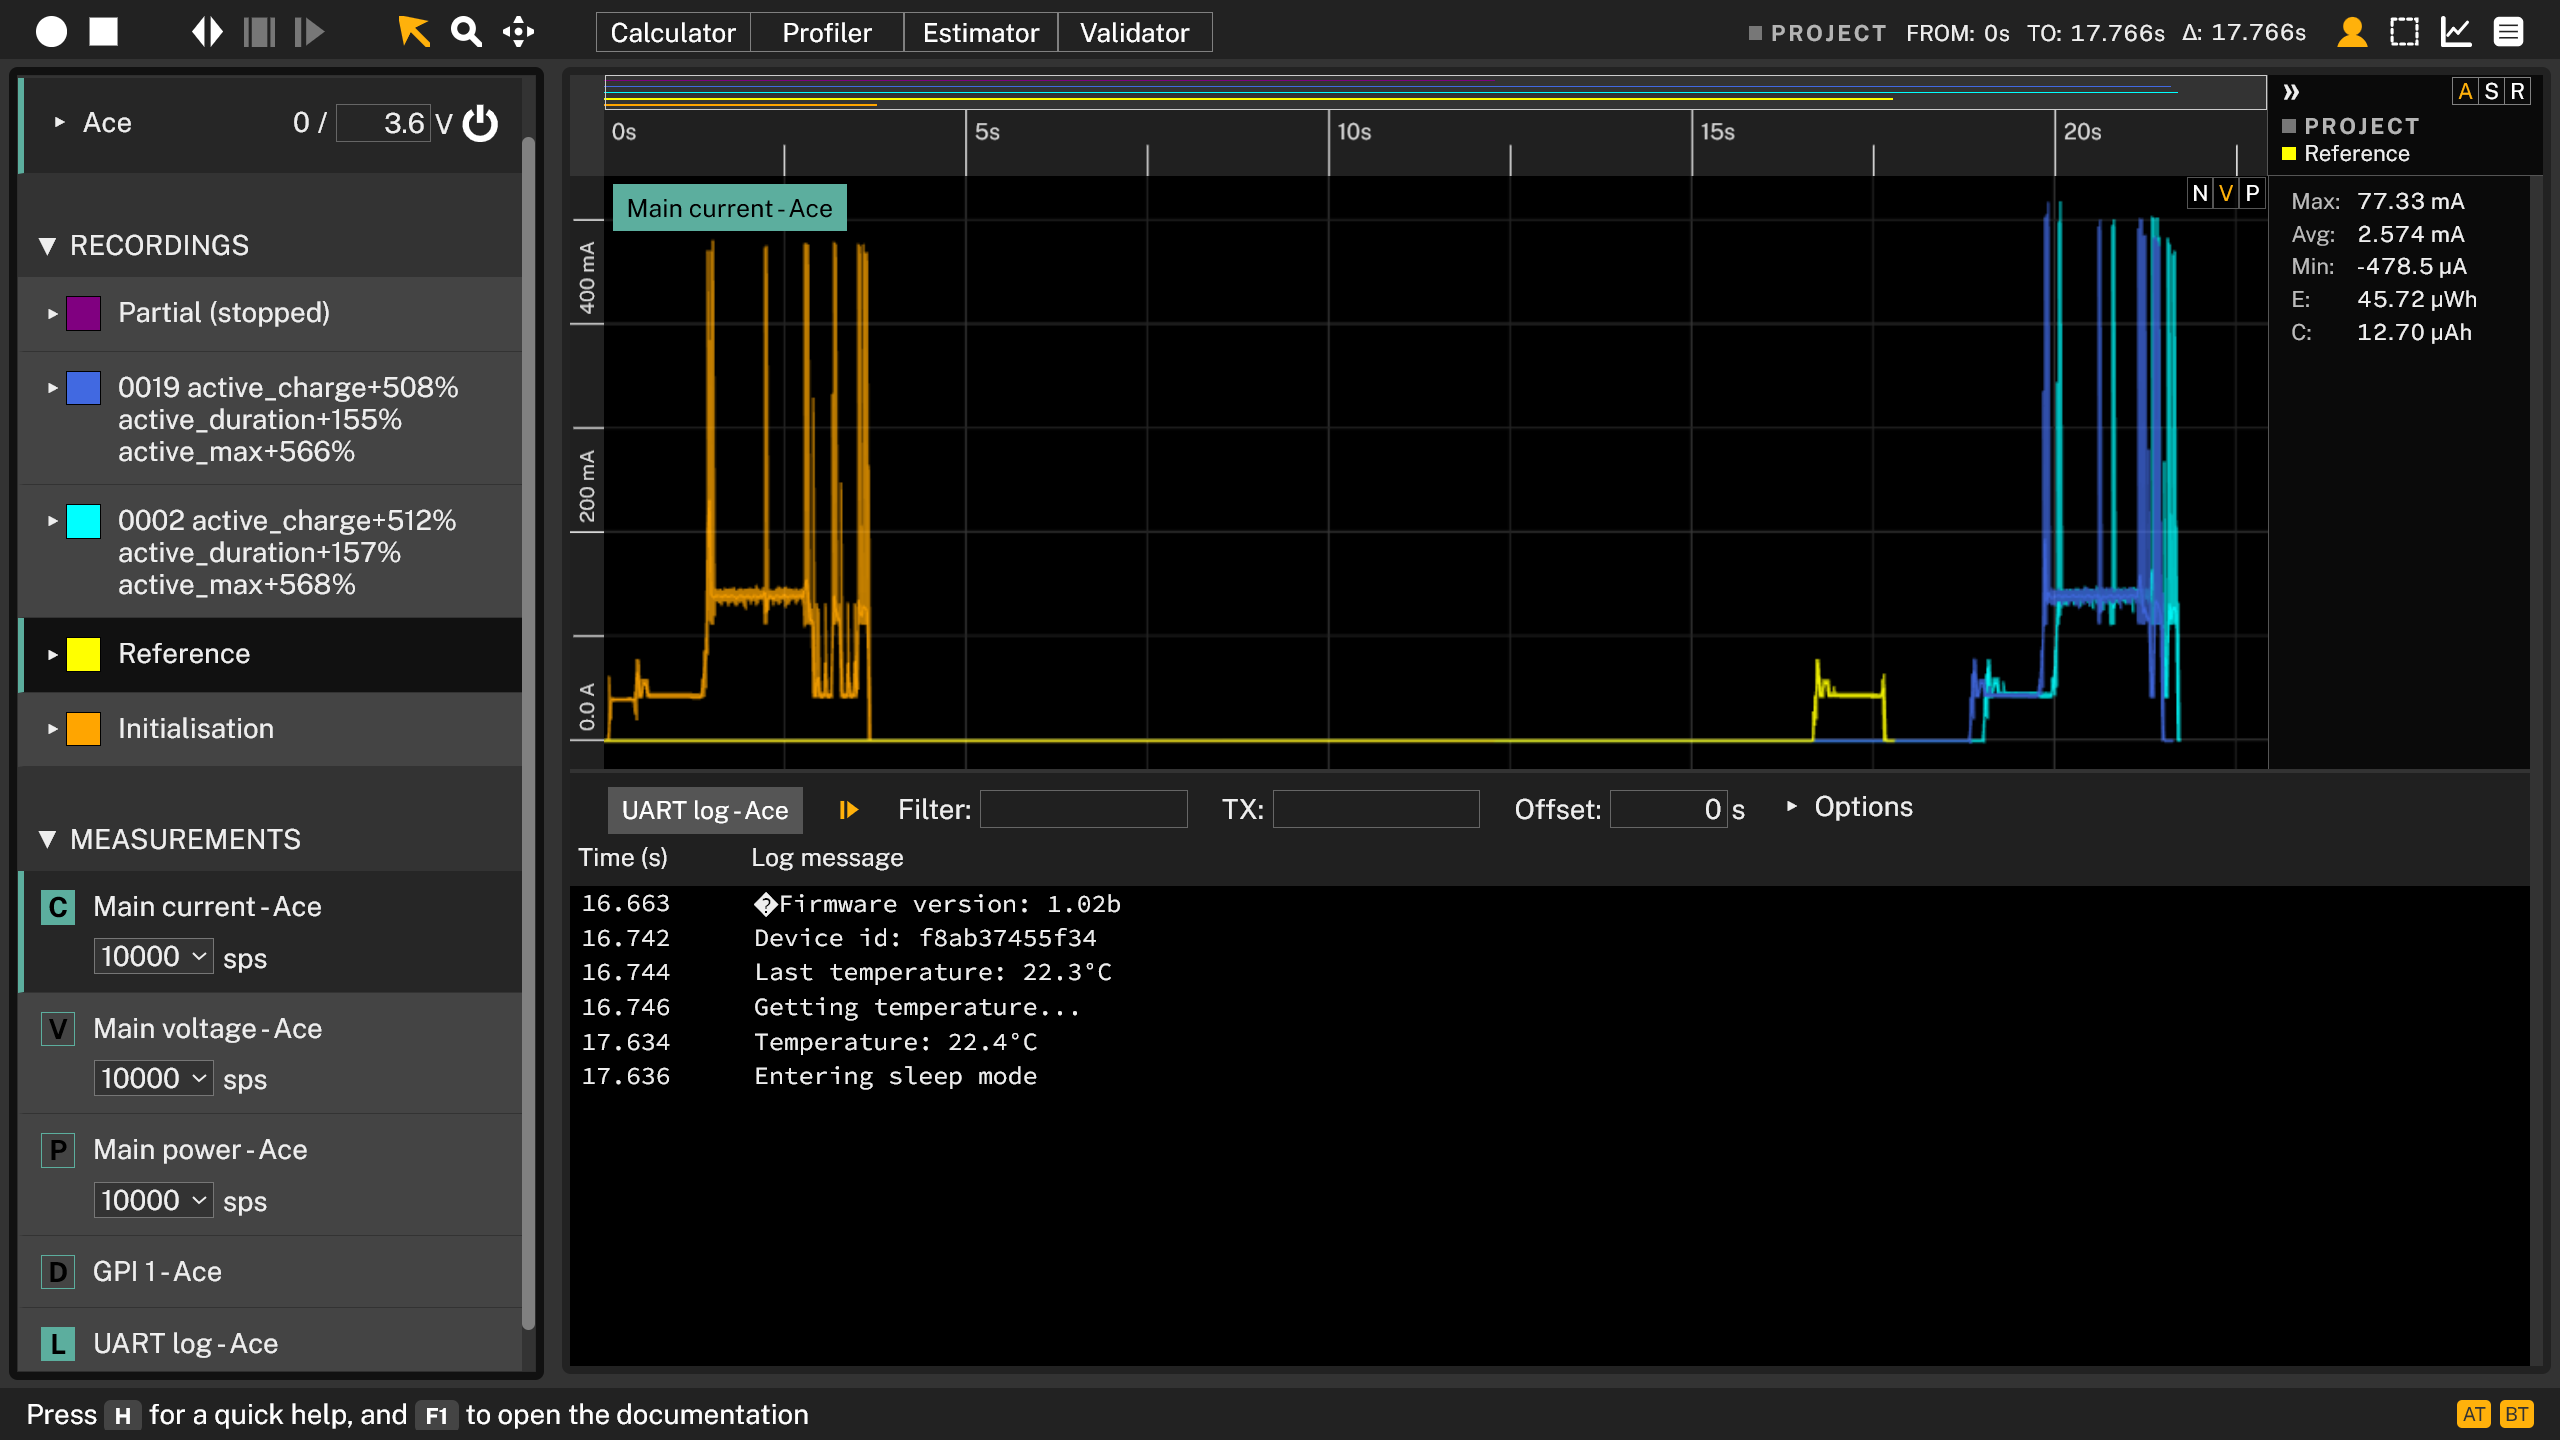Open the list menu icon at top right
Screen dimensions: 2560x1440
click(x=2508, y=32)
